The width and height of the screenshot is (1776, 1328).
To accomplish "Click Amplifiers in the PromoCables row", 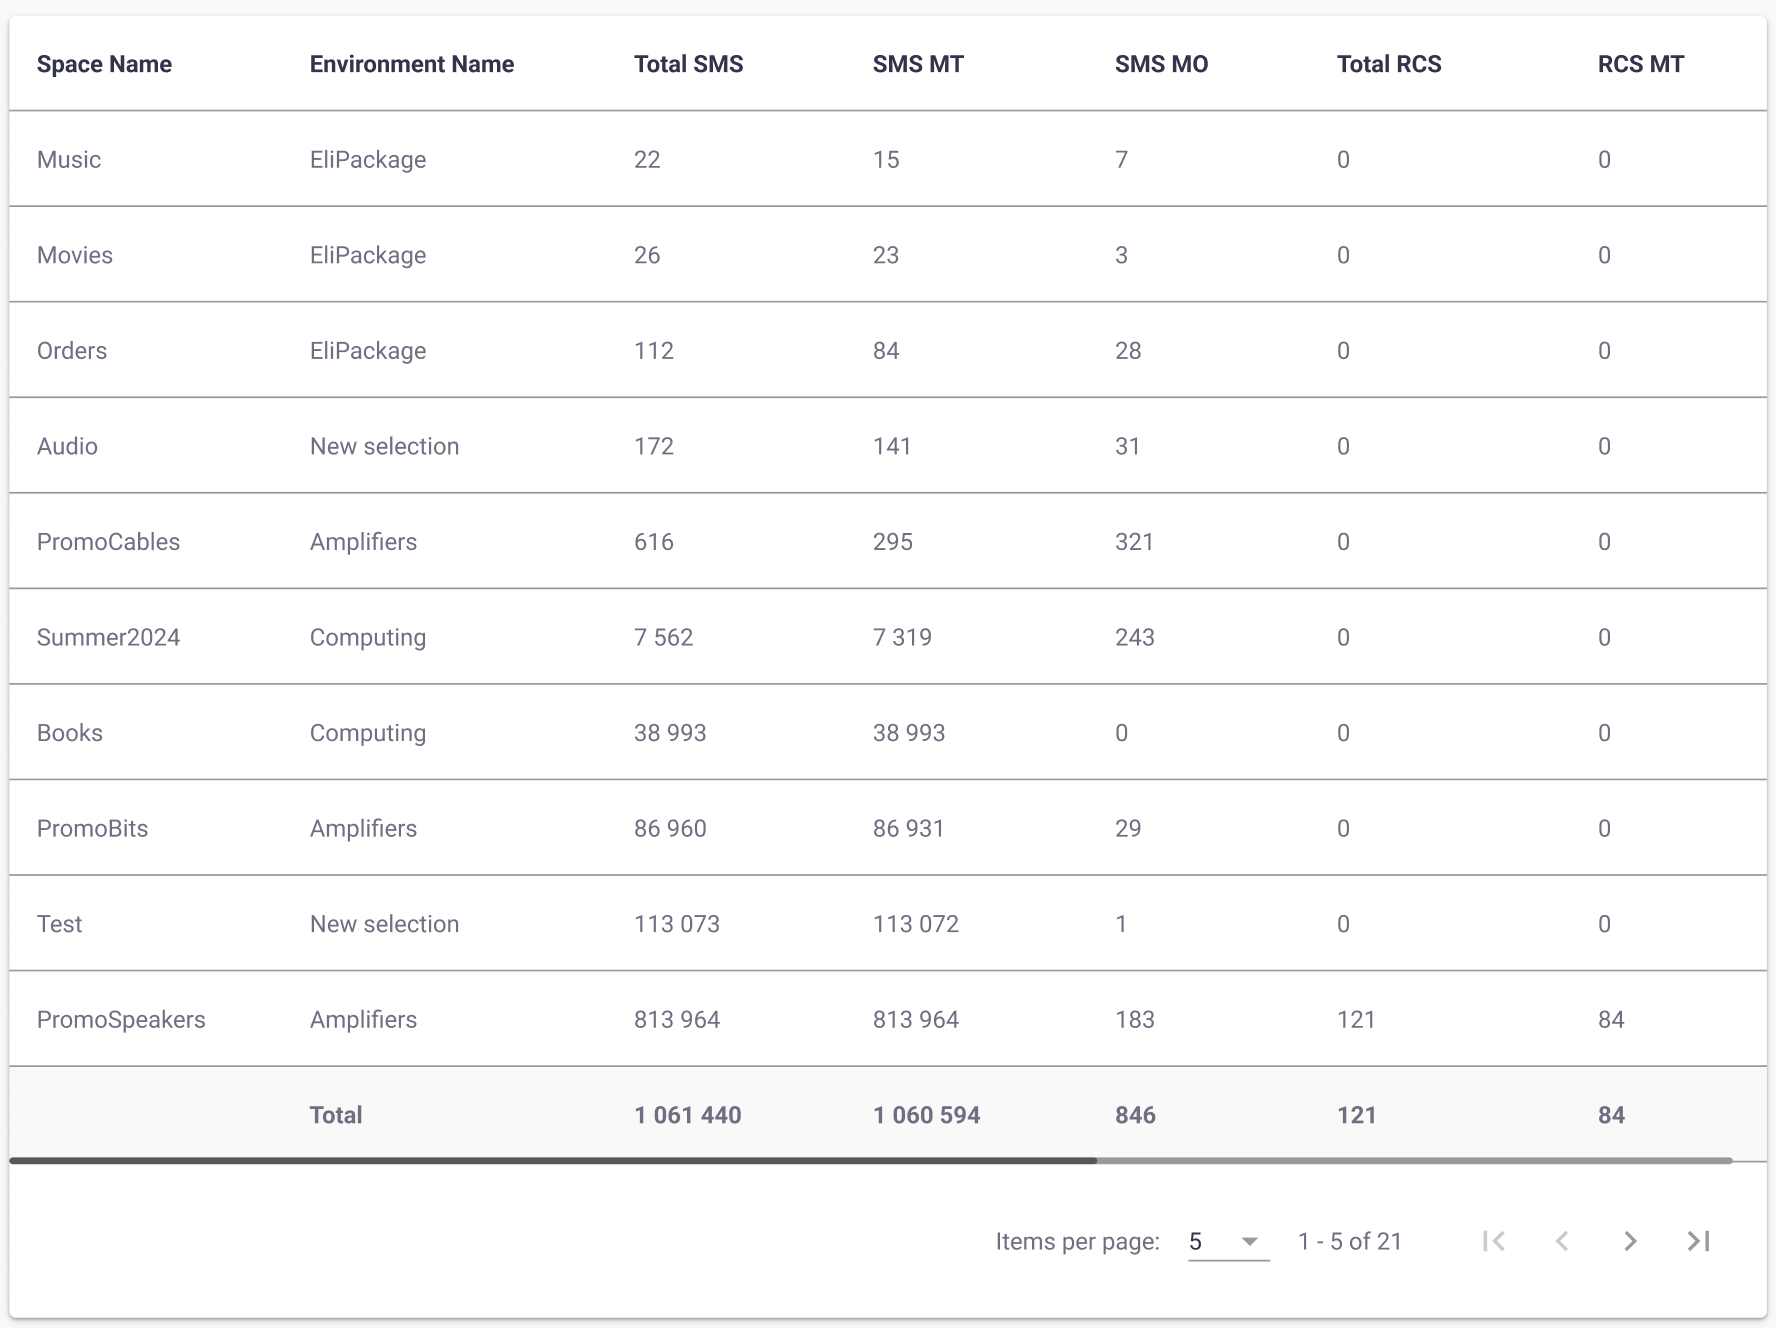I will 363,541.
